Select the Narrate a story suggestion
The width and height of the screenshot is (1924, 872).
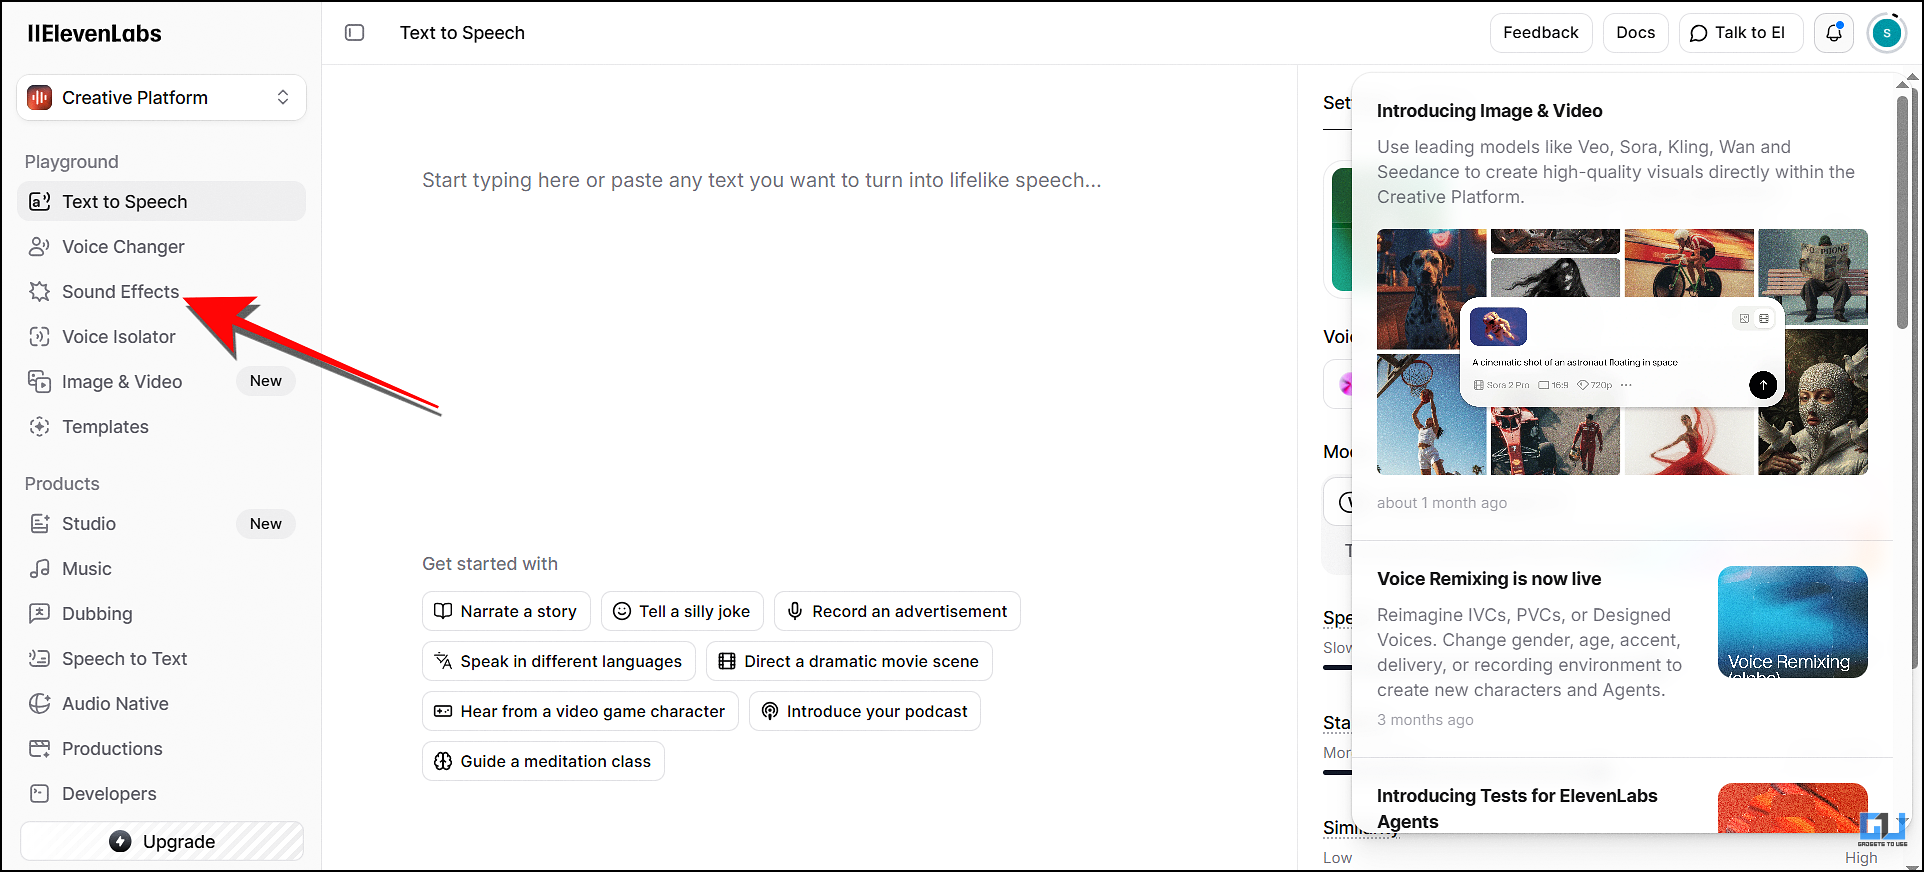506,611
